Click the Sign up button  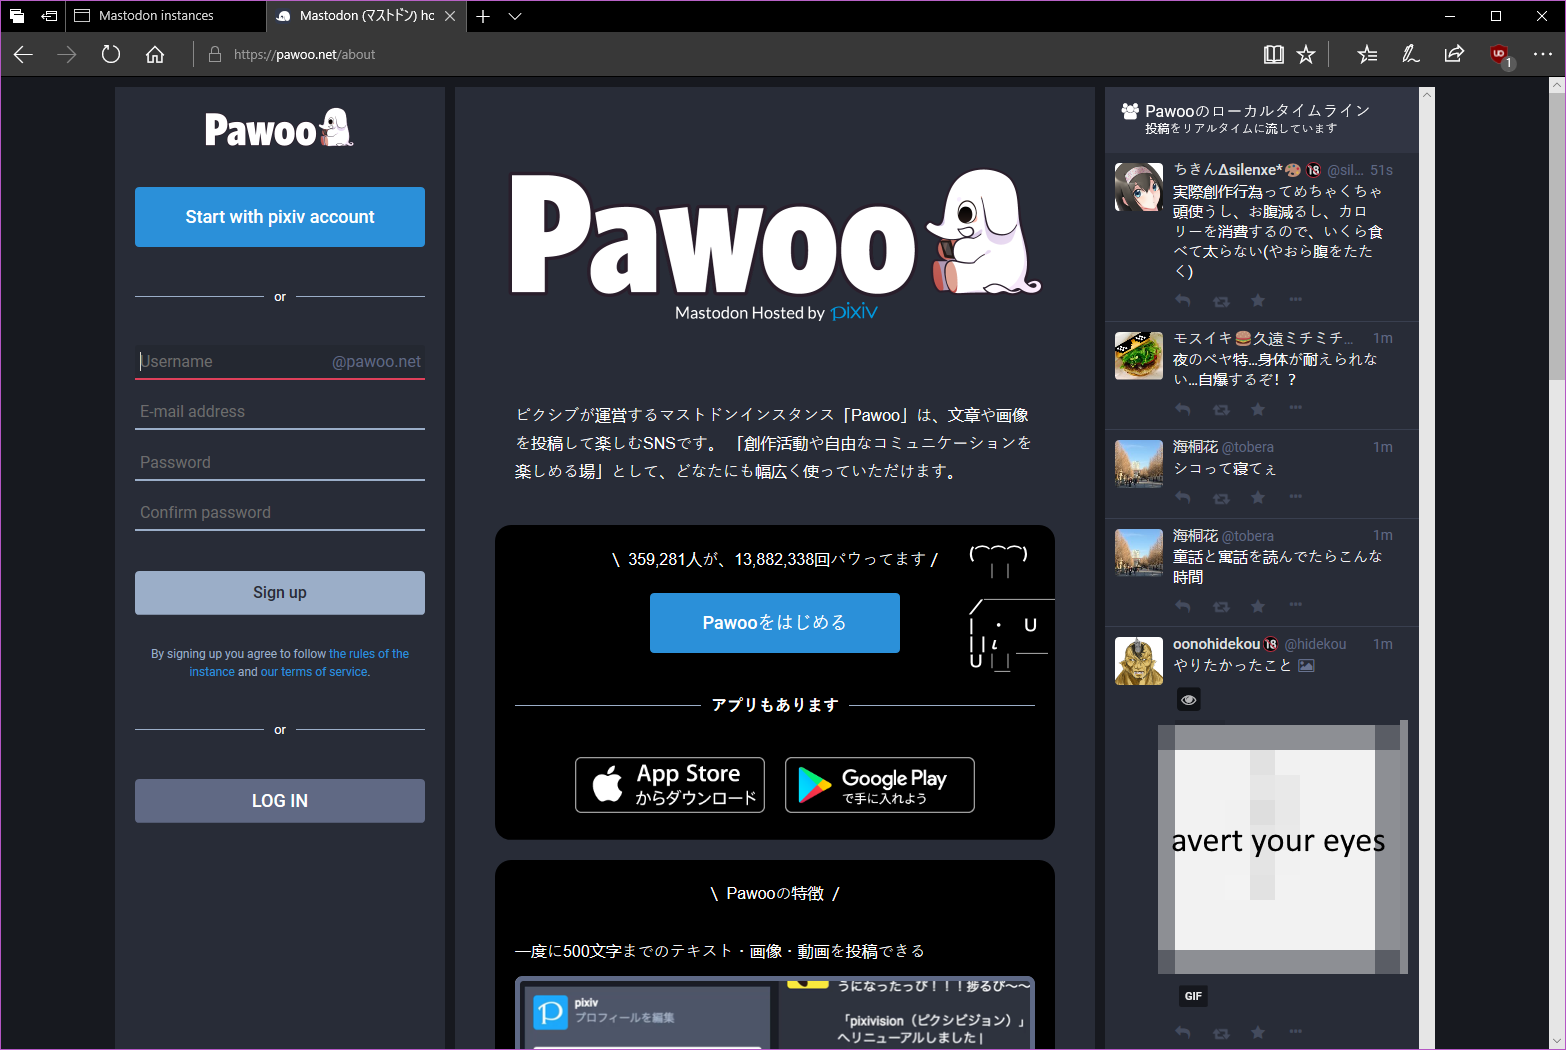tap(280, 593)
